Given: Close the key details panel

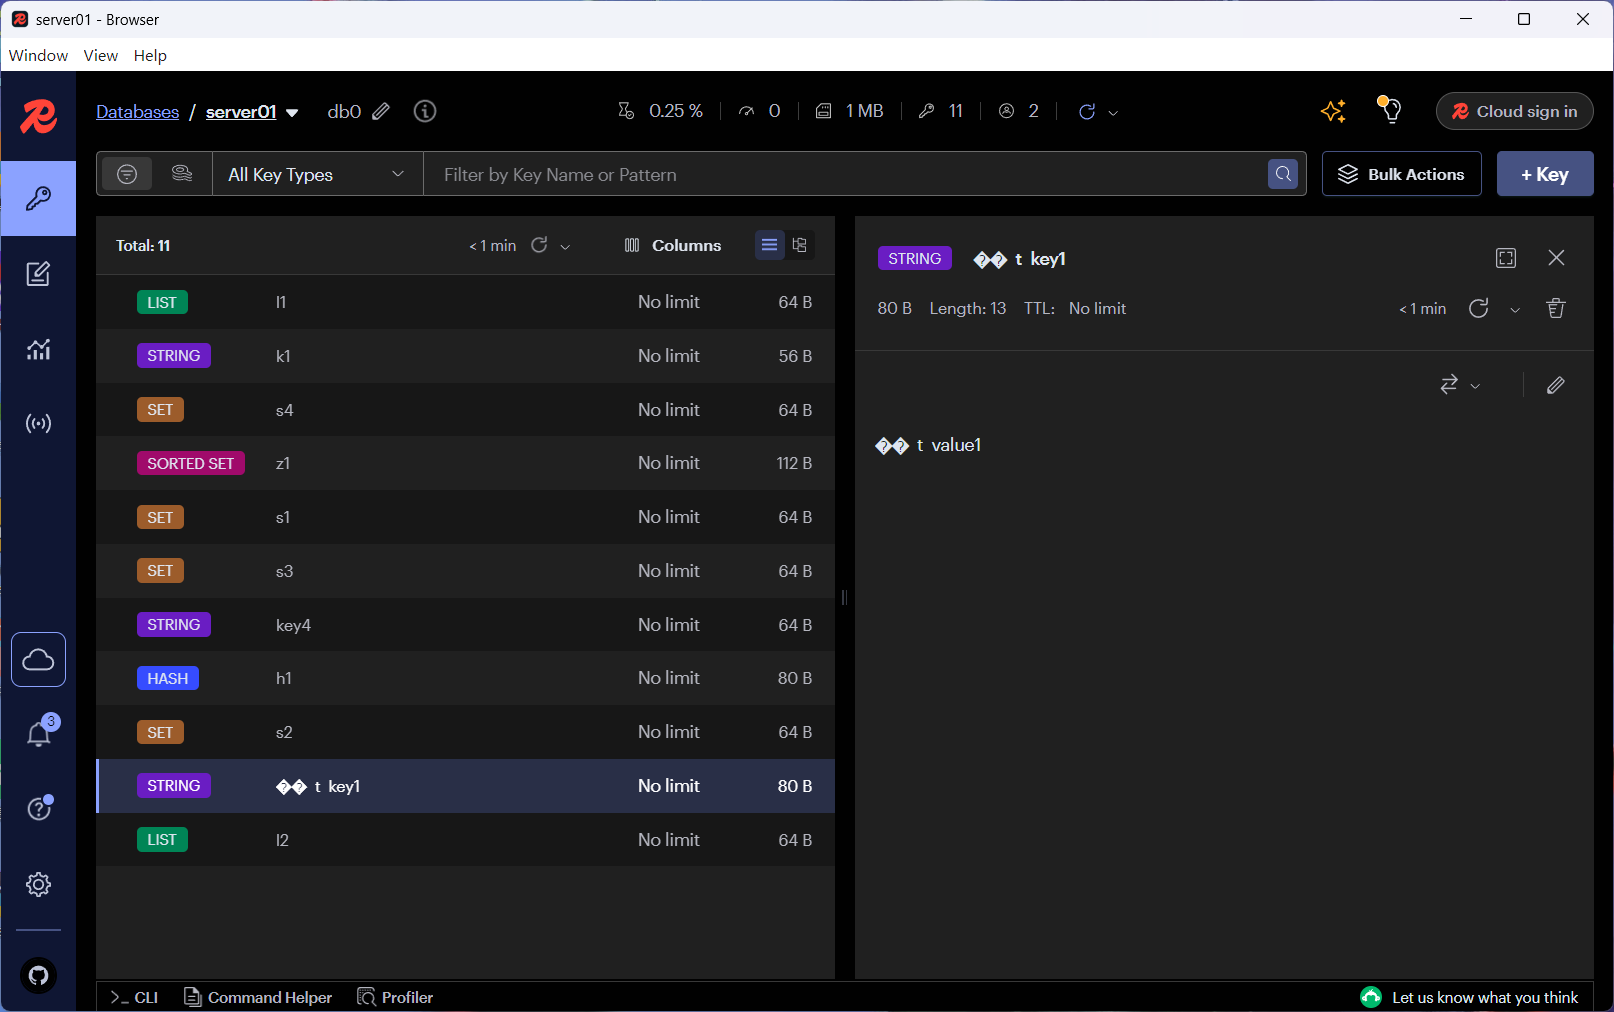Looking at the screenshot, I should (x=1556, y=258).
